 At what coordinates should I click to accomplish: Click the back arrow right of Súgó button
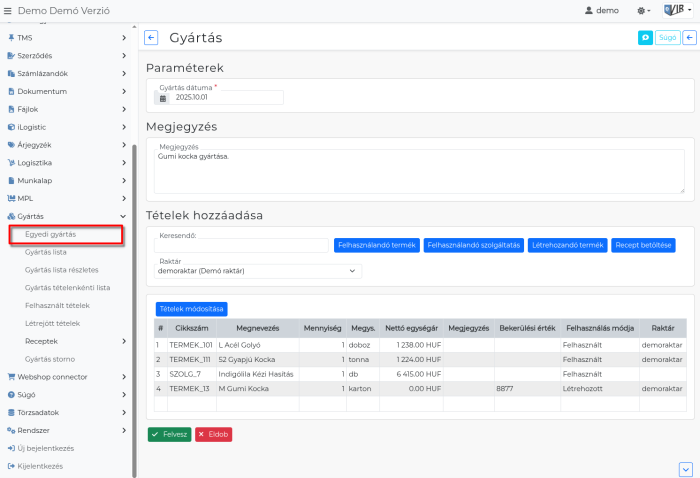(689, 38)
